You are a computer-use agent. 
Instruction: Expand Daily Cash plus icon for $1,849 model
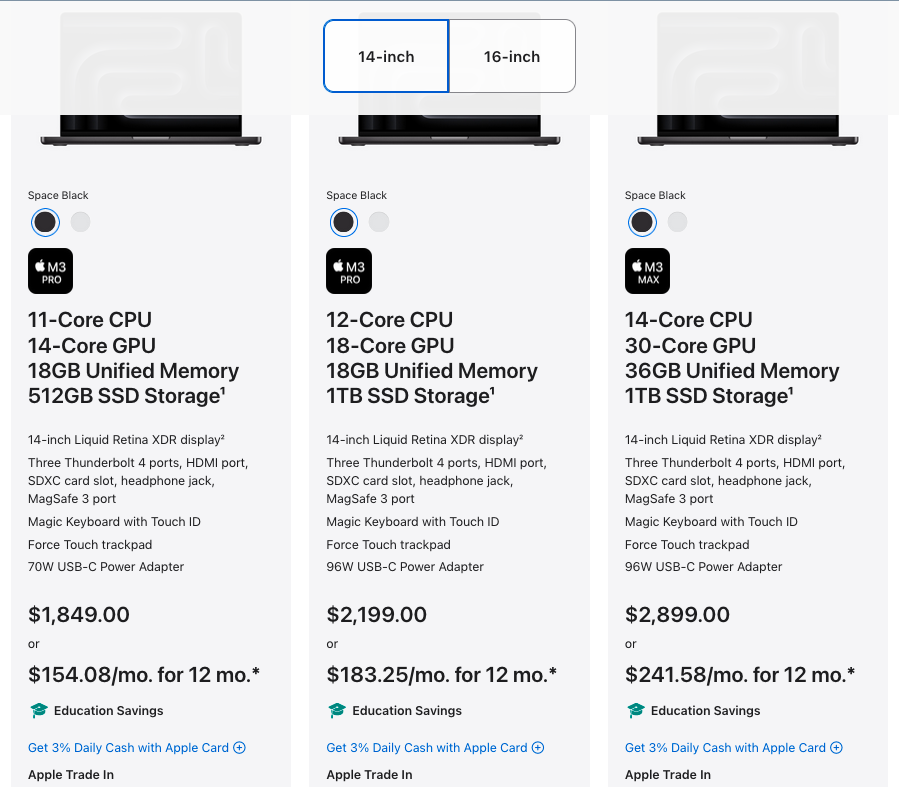tap(240, 747)
